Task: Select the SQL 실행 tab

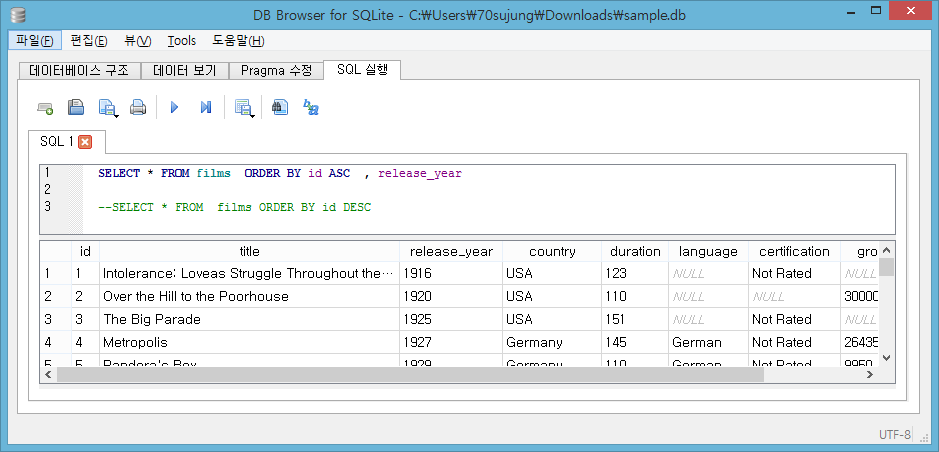Action: point(362,69)
